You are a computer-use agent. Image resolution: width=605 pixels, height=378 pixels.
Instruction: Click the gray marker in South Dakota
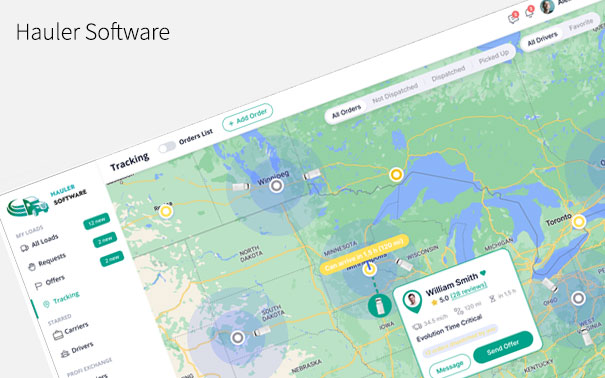coord(237,338)
